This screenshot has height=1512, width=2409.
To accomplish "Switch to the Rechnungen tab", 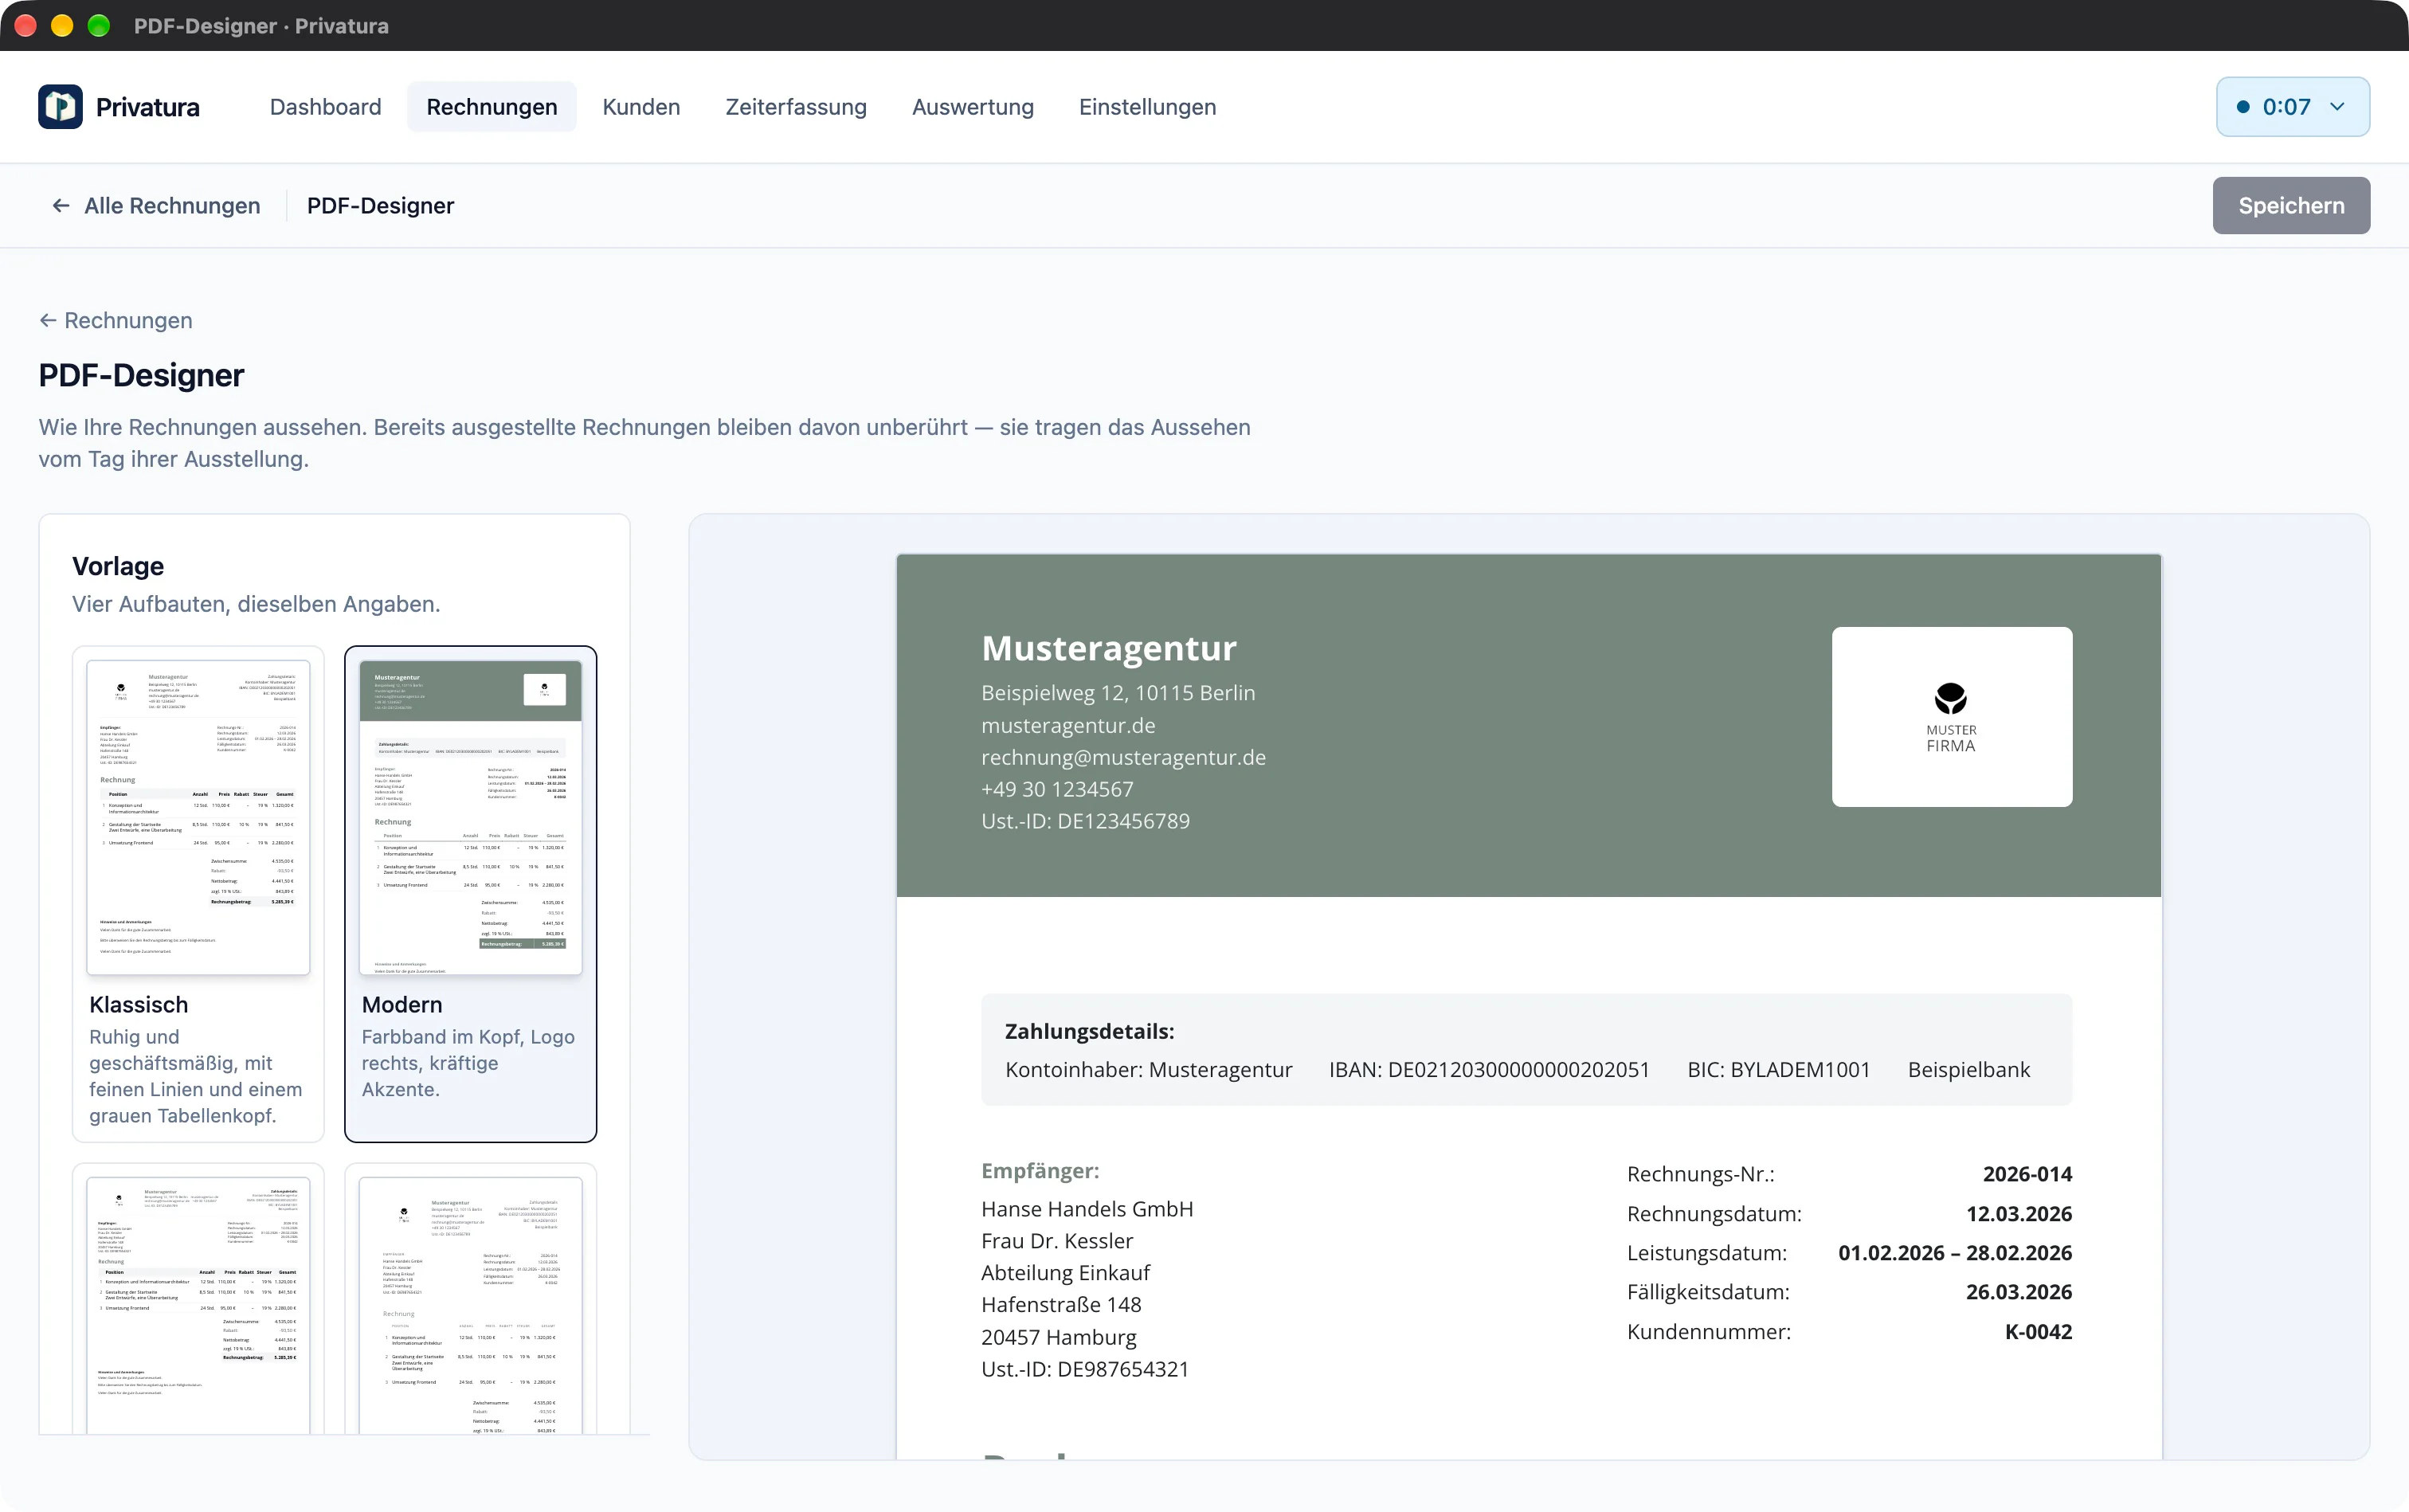I will tap(491, 107).
